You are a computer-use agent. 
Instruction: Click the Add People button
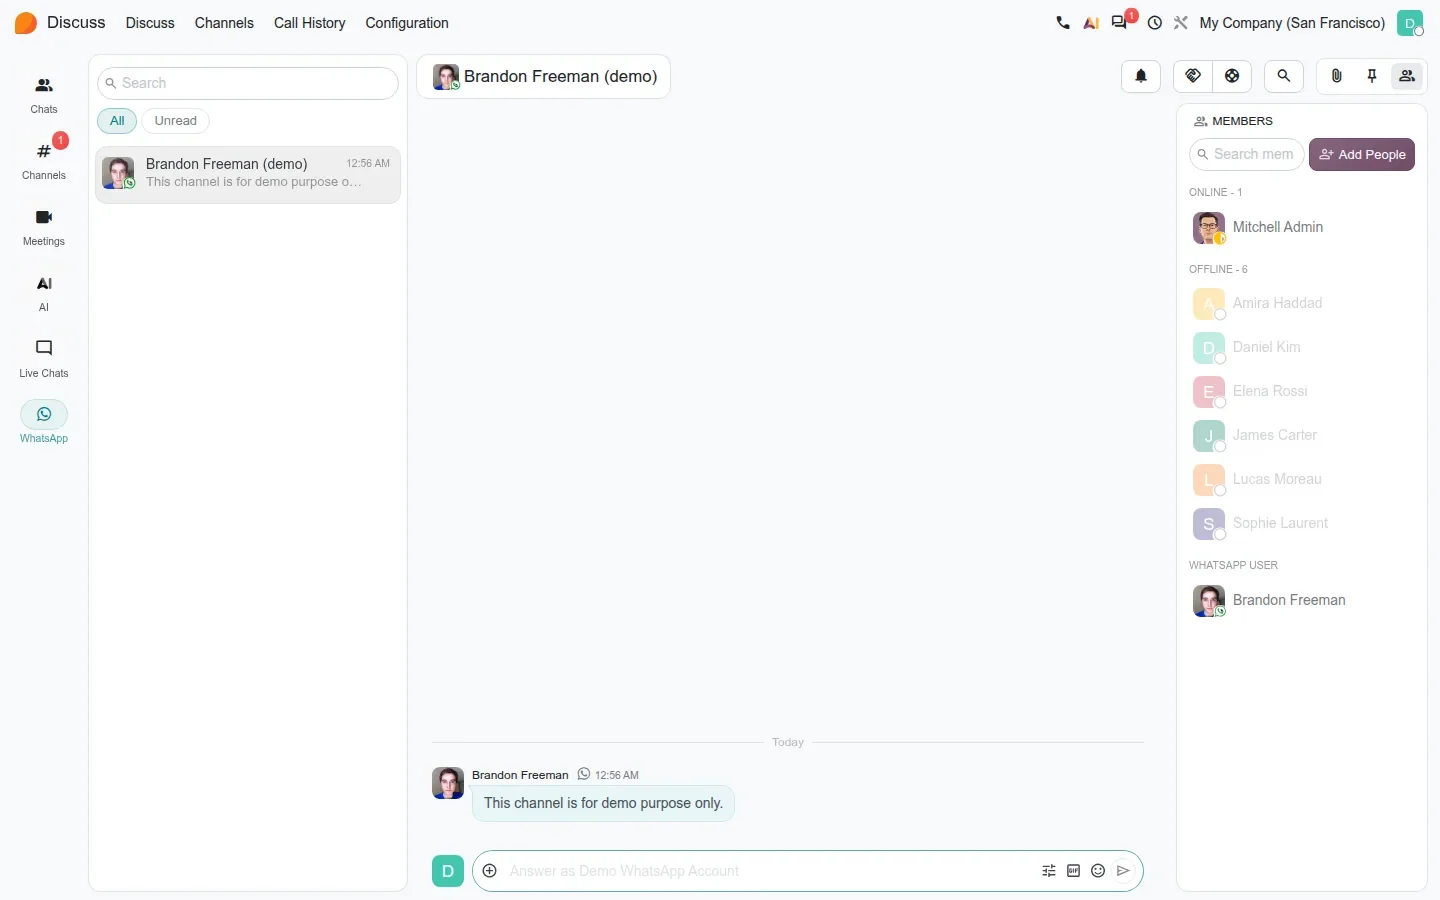(1362, 154)
